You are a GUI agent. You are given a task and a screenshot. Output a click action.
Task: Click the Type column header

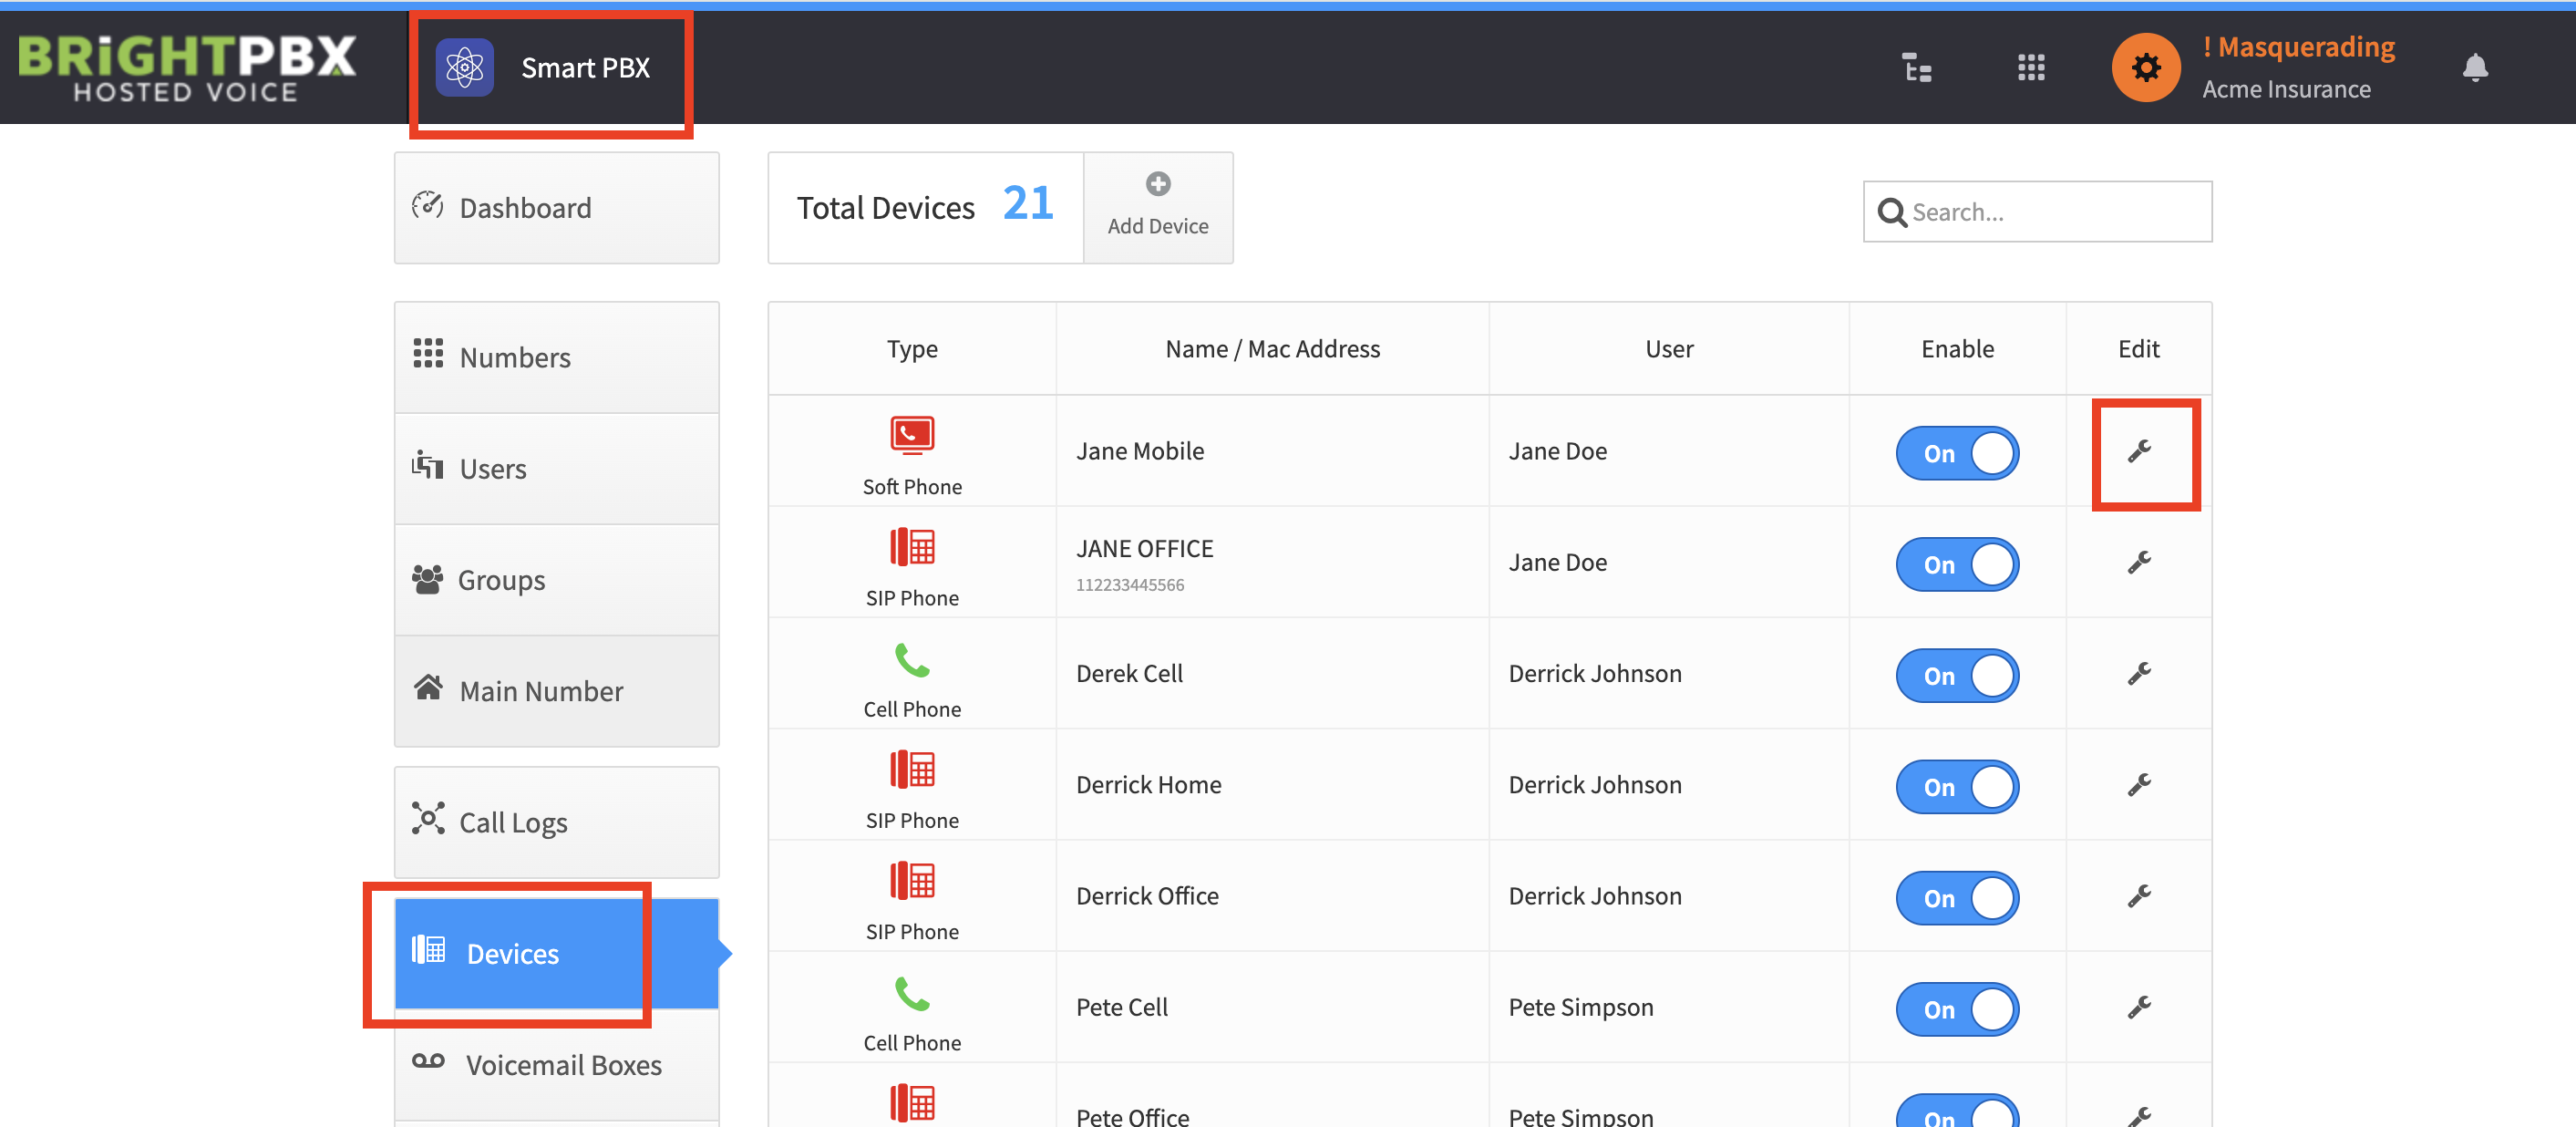point(912,349)
